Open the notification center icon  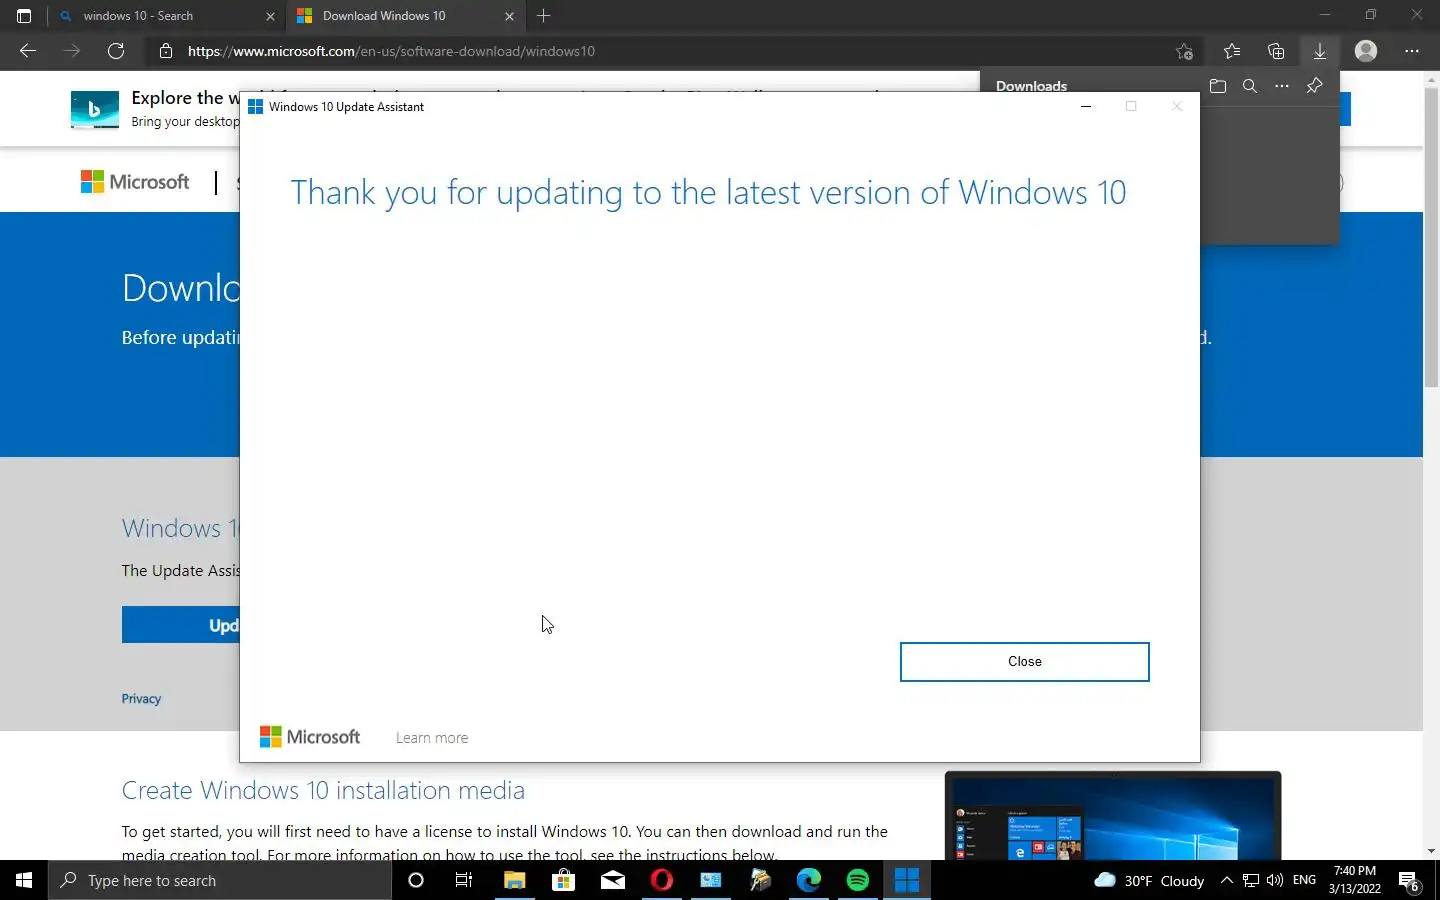[1409, 880]
